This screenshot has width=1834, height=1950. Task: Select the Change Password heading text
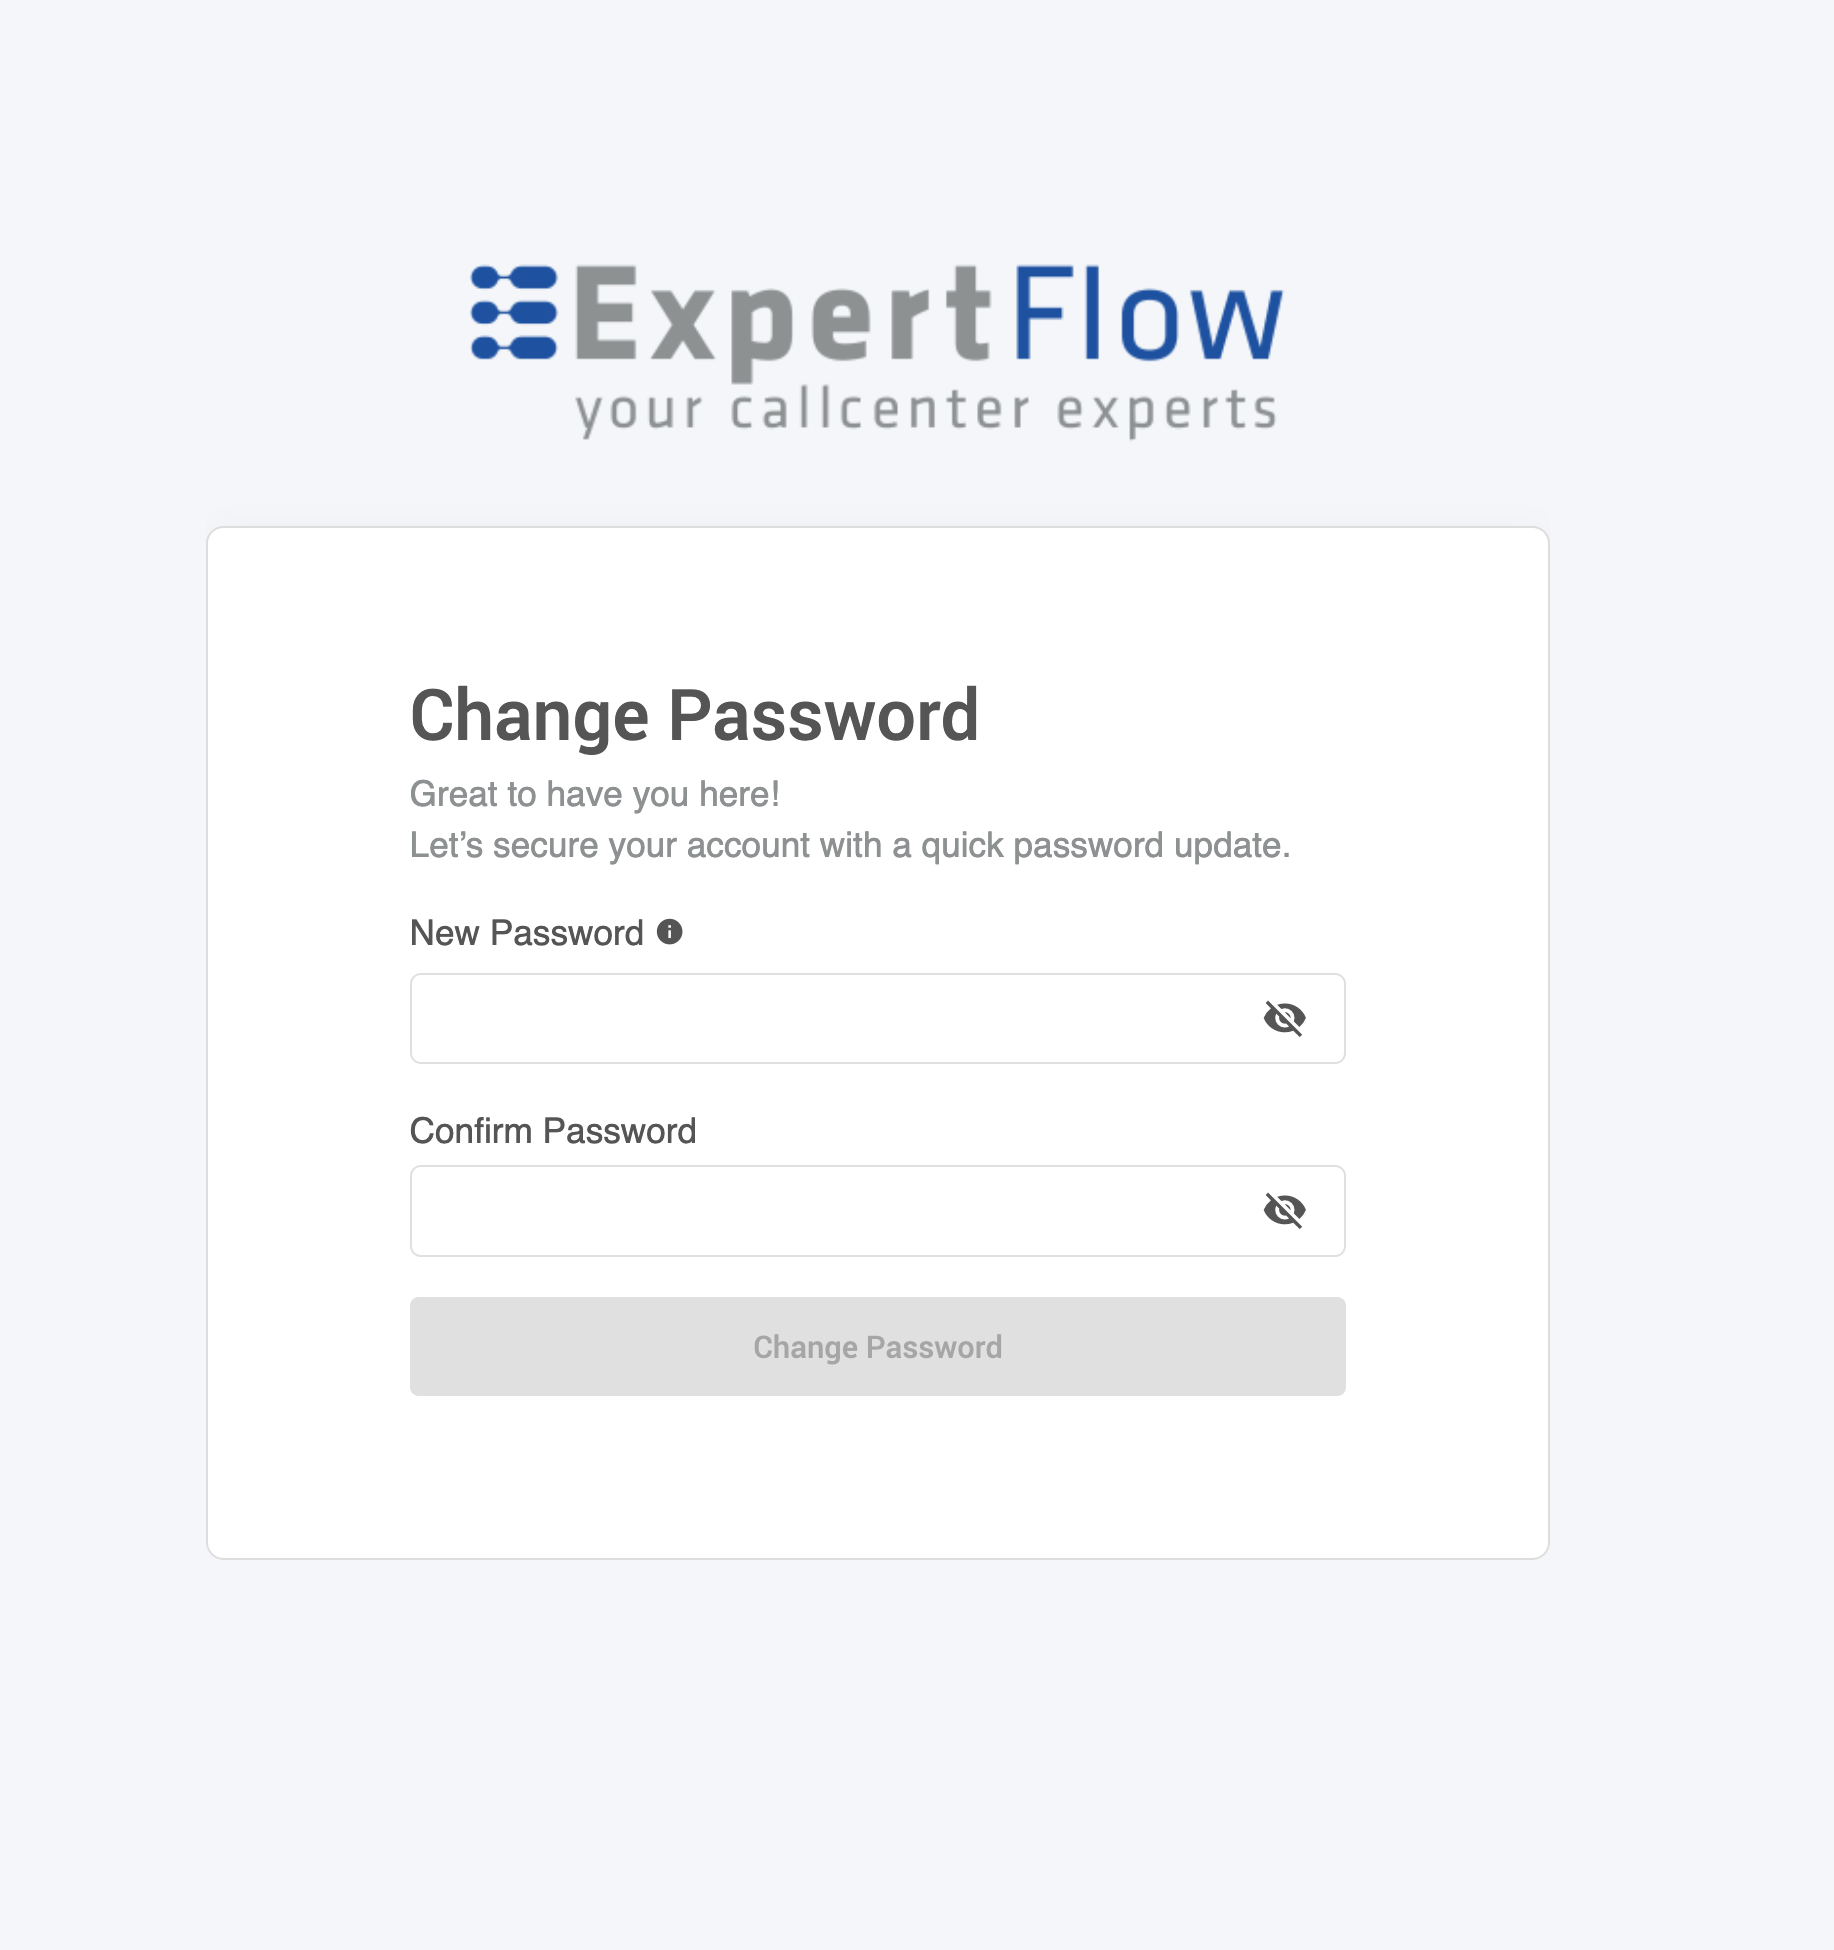(694, 714)
